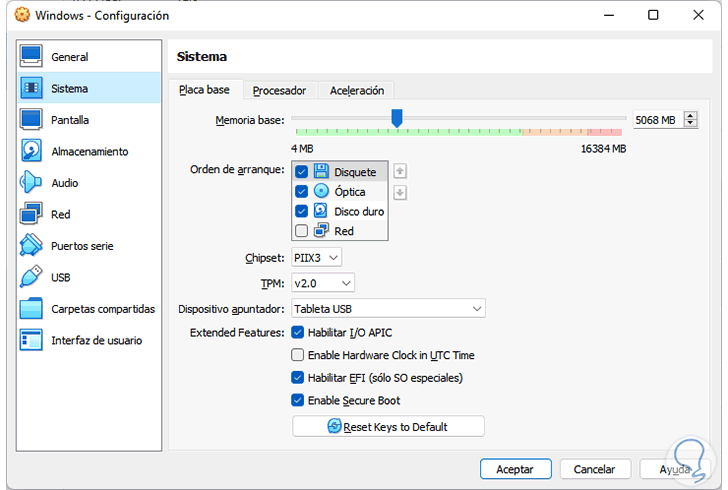
Task: Open the USB settings icon
Action: [x=31, y=277]
